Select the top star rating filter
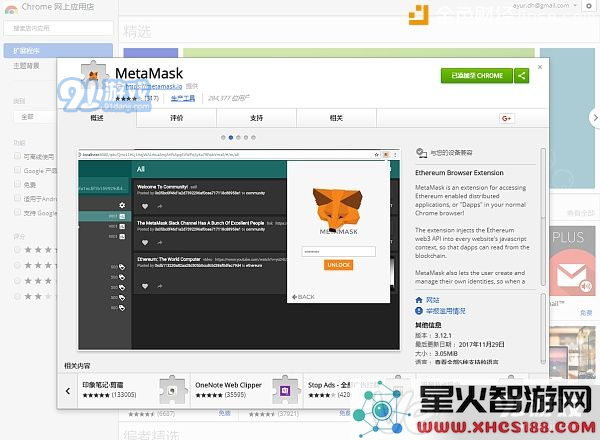 (17, 250)
